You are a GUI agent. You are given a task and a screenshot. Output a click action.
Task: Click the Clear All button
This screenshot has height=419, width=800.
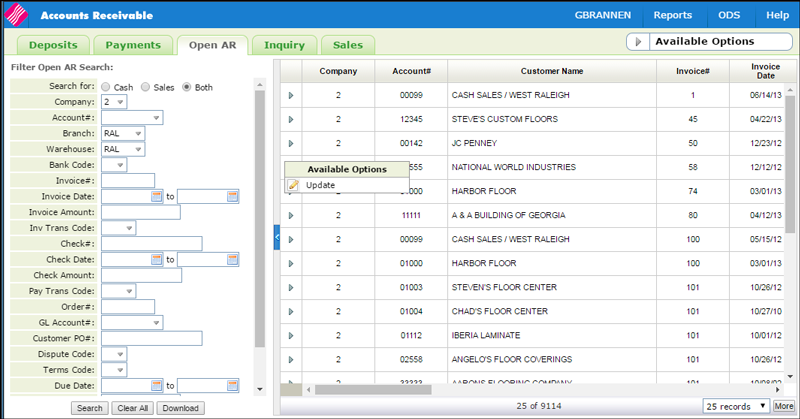[x=132, y=408]
